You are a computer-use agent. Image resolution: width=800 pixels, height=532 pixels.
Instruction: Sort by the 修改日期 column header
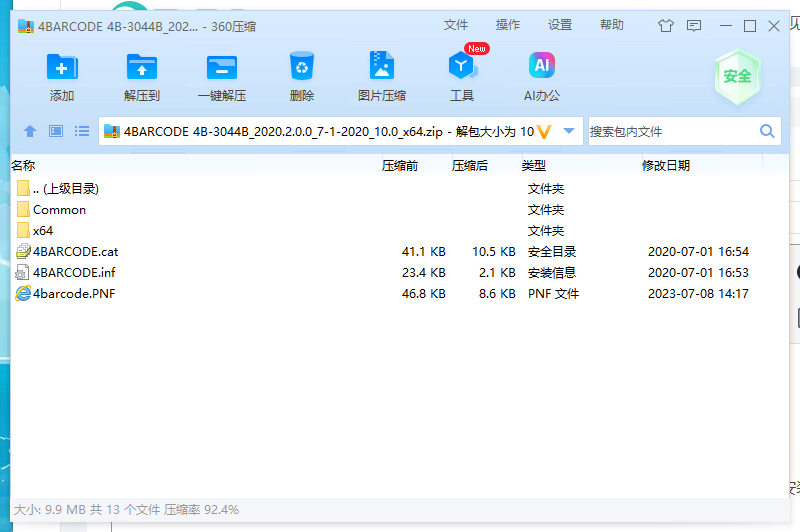[666, 166]
